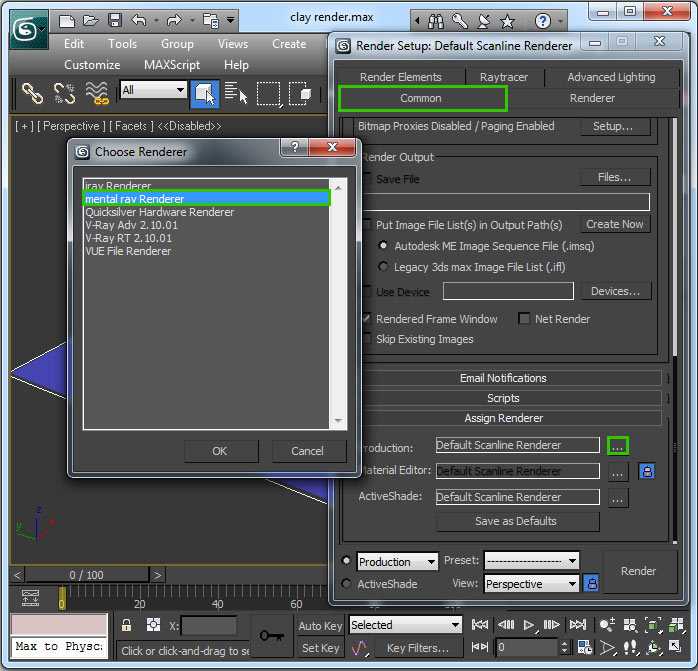The image size is (698, 671).
Task: Enable the Net Render checkbox
Action: [x=524, y=319]
